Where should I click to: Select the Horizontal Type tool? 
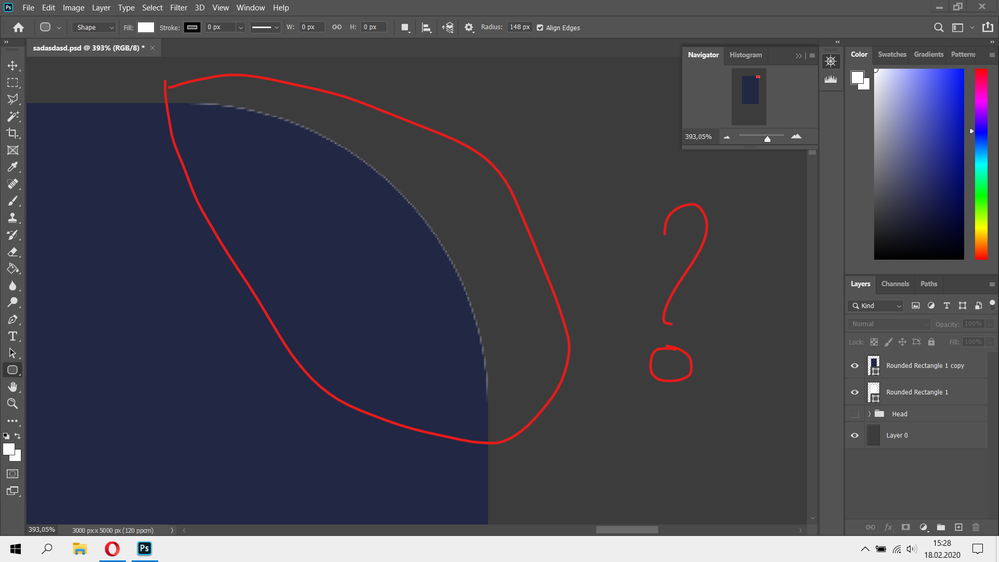point(13,336)
